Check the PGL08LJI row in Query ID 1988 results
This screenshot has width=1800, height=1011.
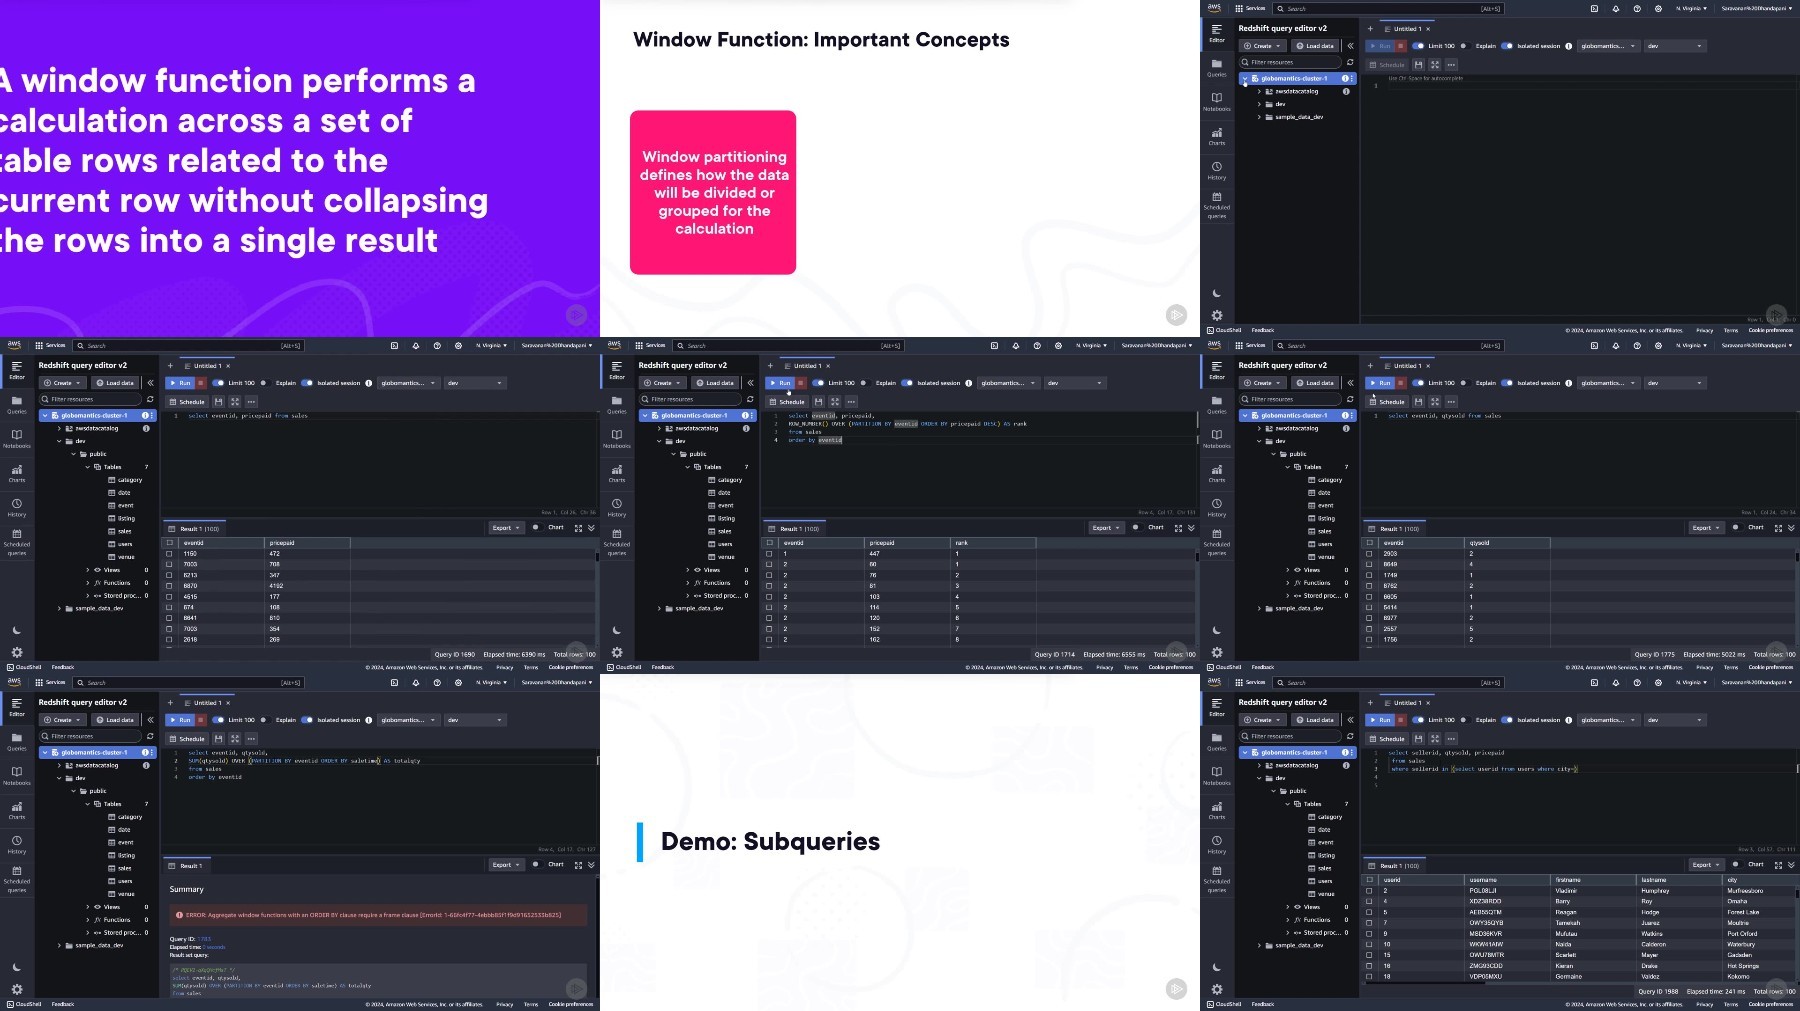point(1370,890)
